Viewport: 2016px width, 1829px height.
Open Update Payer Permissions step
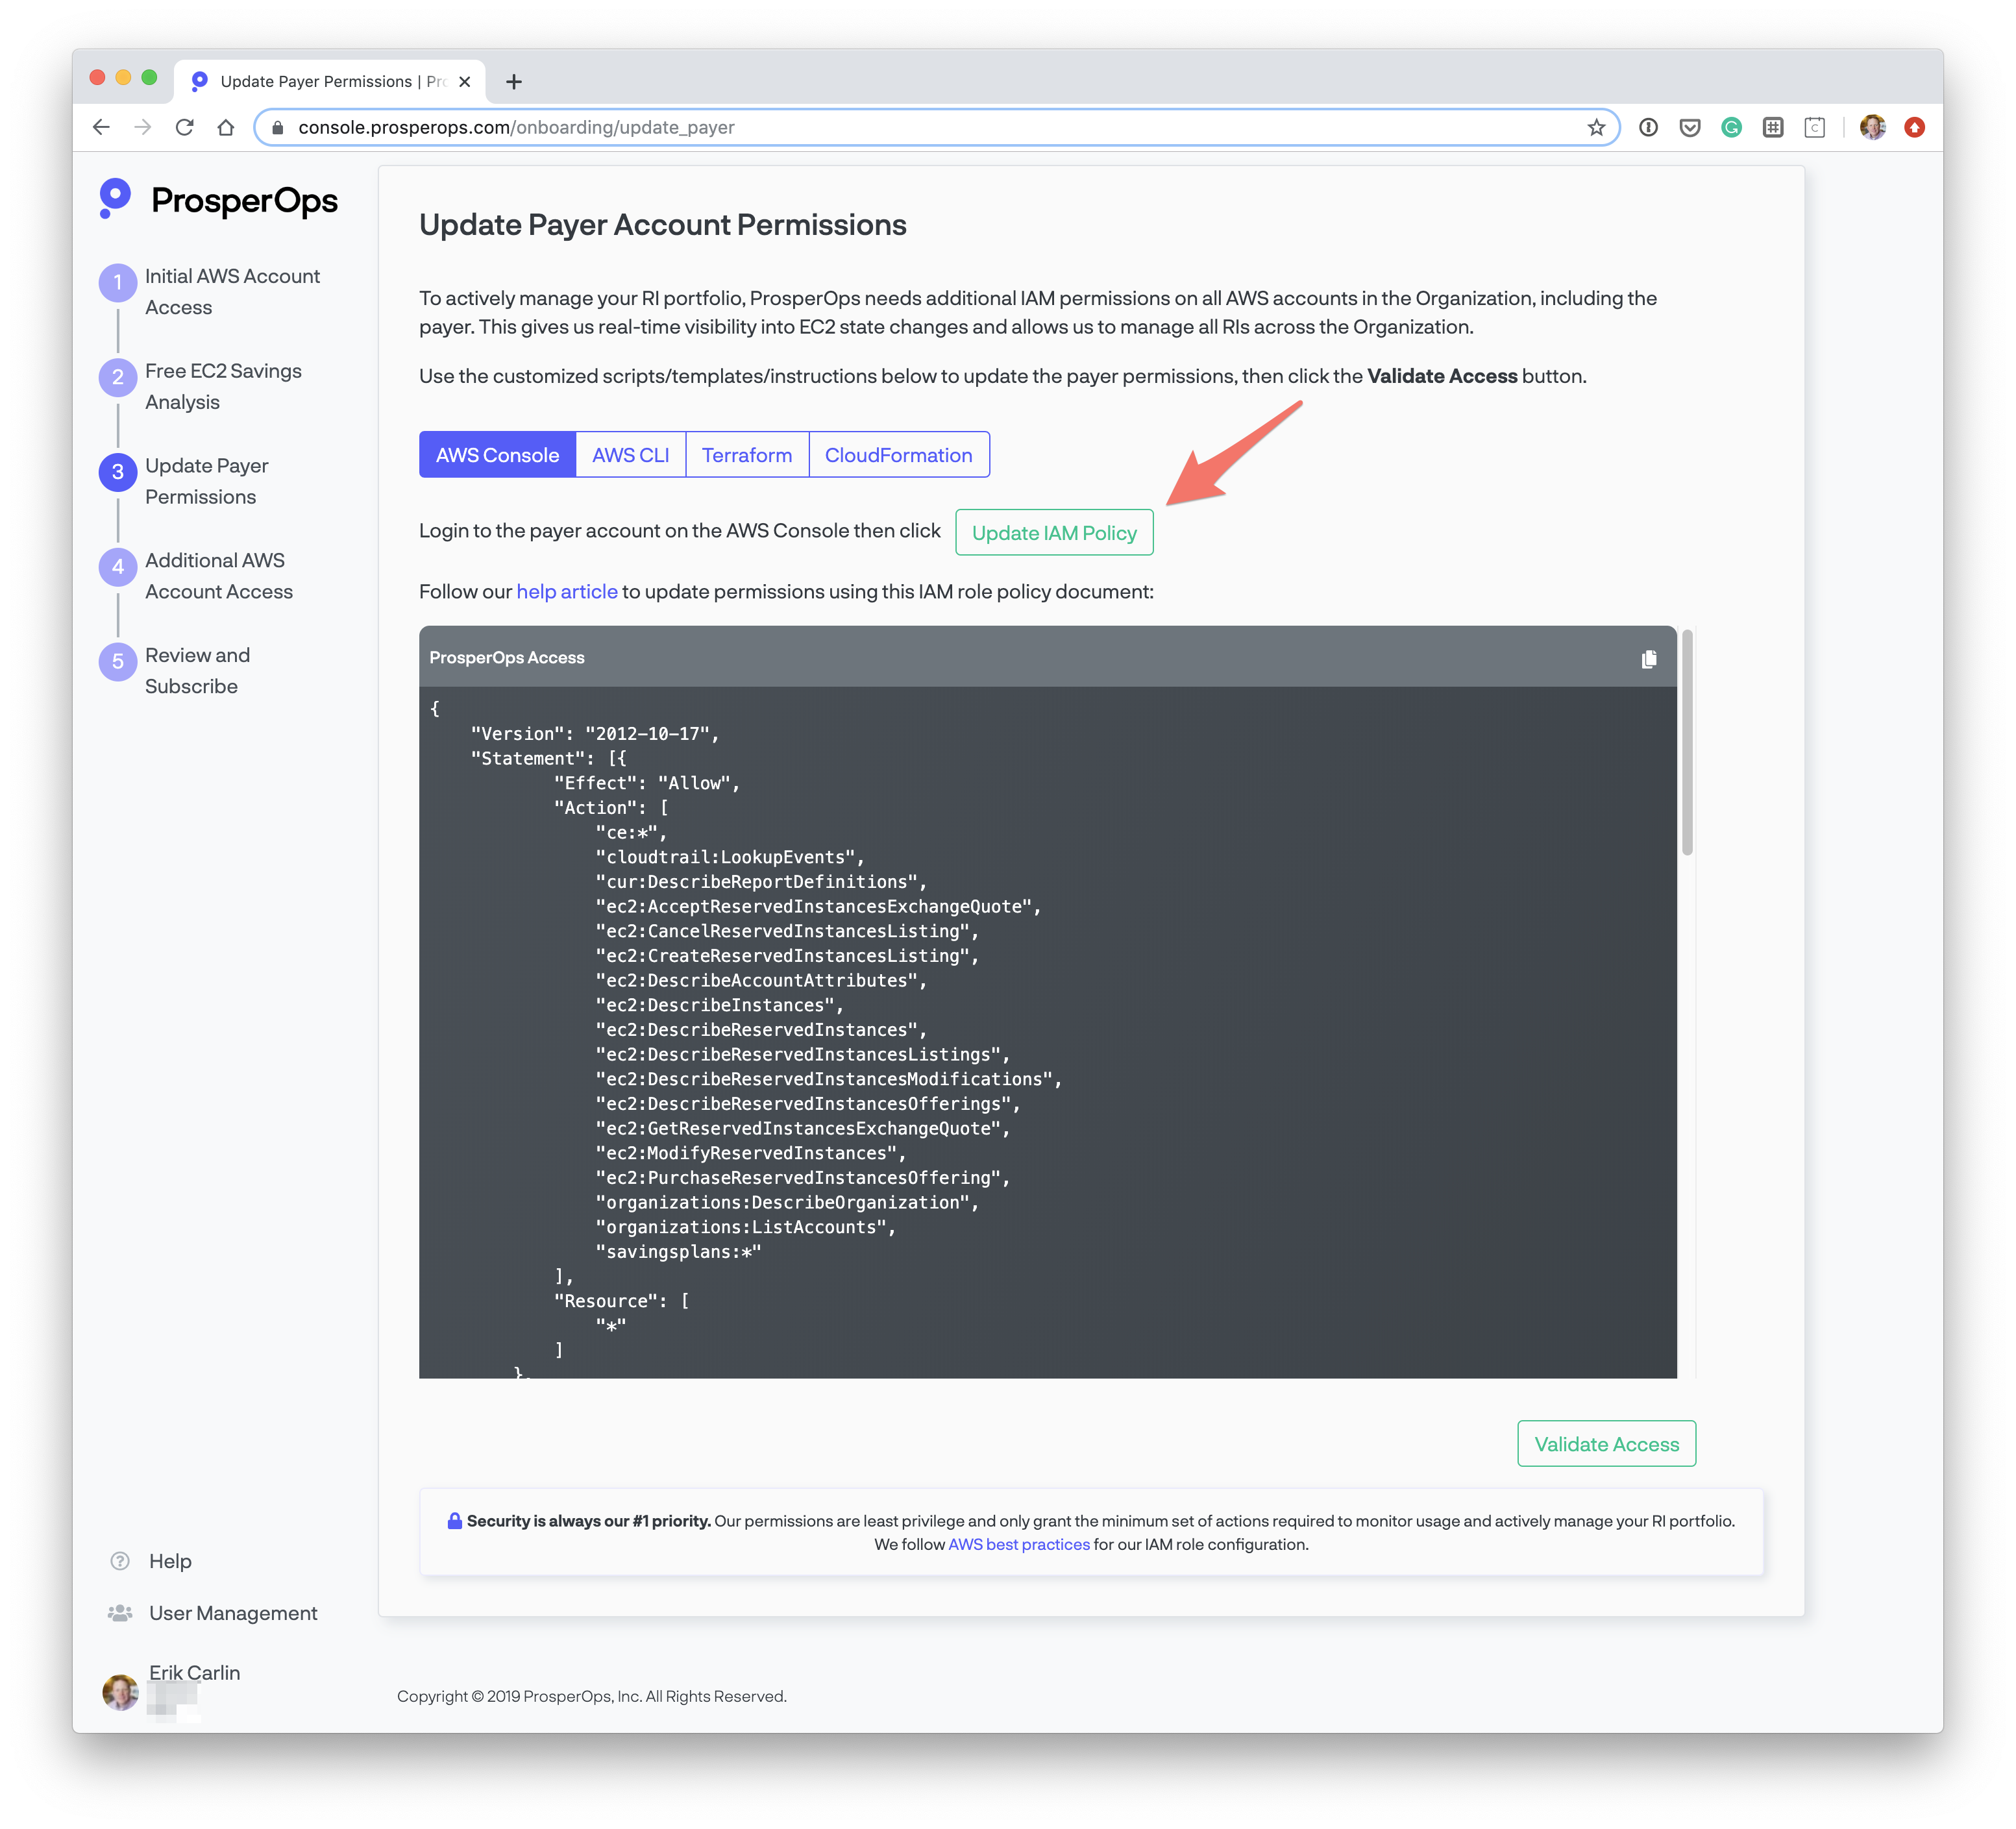pyautogui.click(x=207, y=482)
